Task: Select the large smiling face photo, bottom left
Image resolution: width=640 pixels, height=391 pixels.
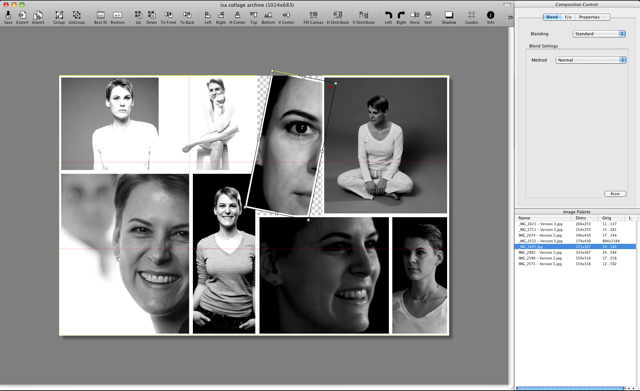Action: click(125, 253)
